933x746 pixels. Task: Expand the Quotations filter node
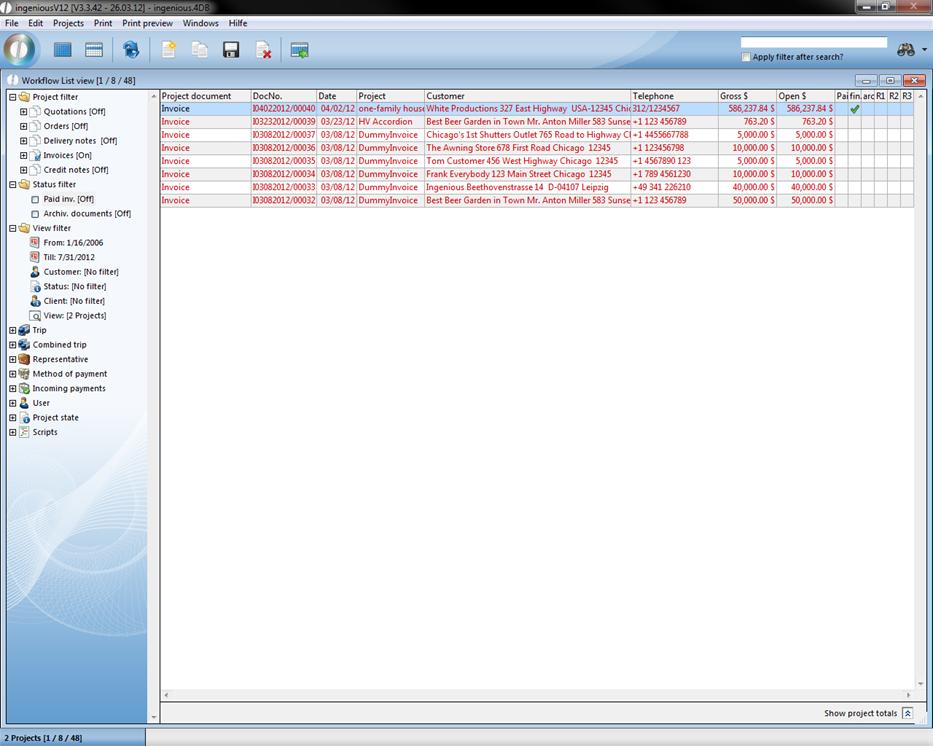coord(24,112)
